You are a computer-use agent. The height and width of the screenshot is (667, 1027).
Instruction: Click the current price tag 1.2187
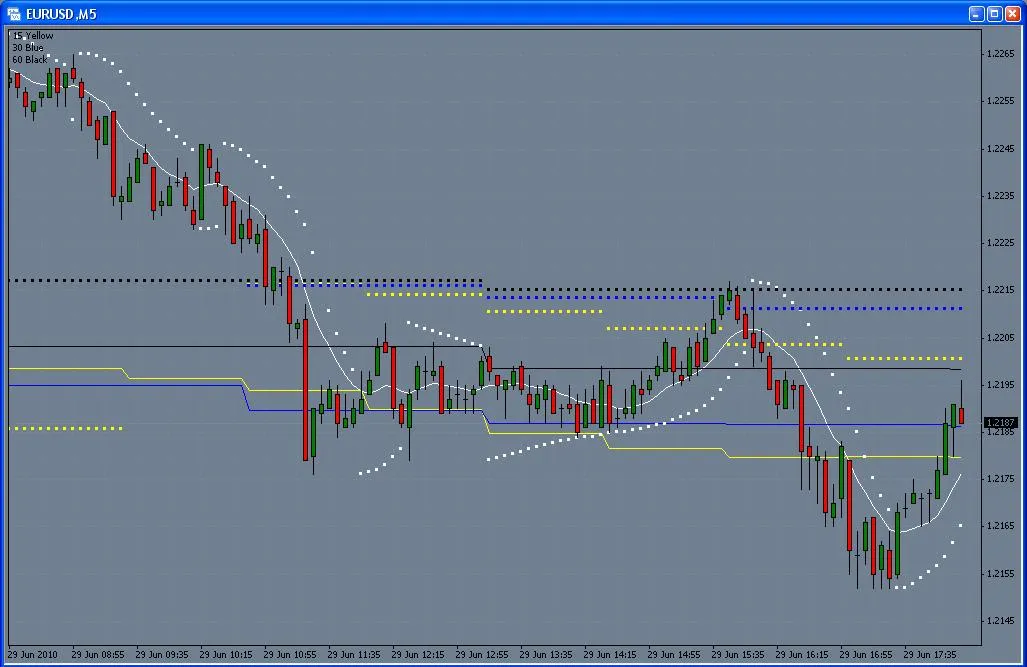tap(1000, 422)
